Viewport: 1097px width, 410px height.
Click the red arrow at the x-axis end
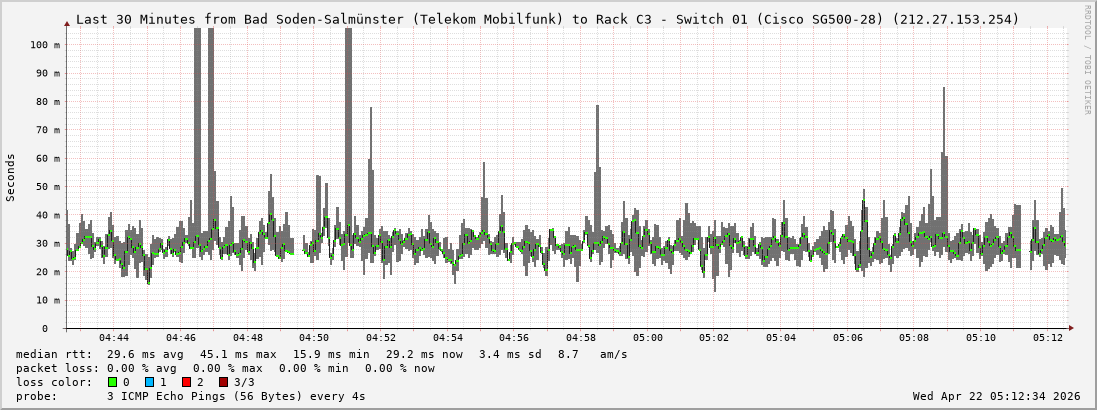(x=1071, y=328)
